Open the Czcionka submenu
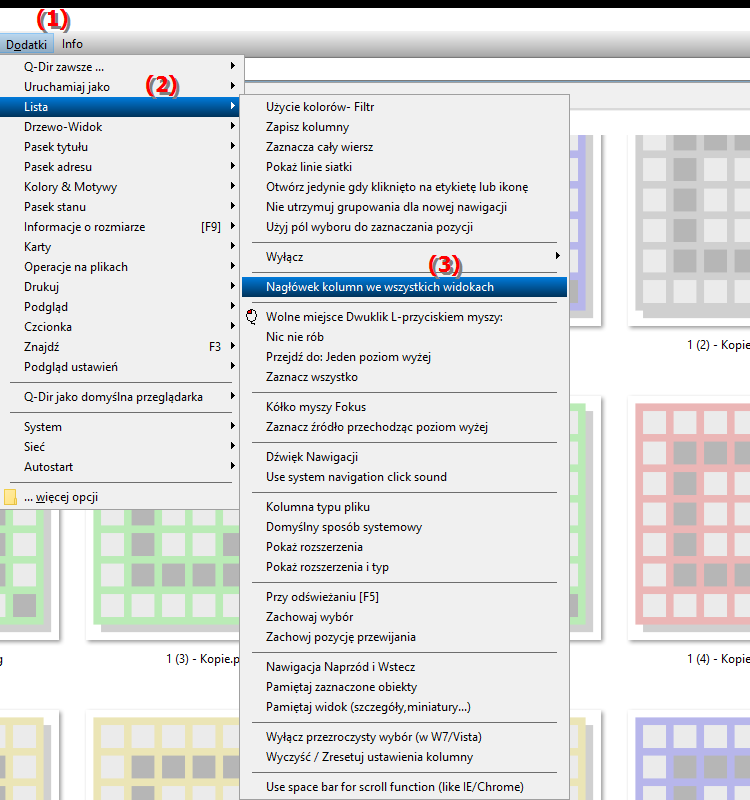 click(x=121, y=327)
